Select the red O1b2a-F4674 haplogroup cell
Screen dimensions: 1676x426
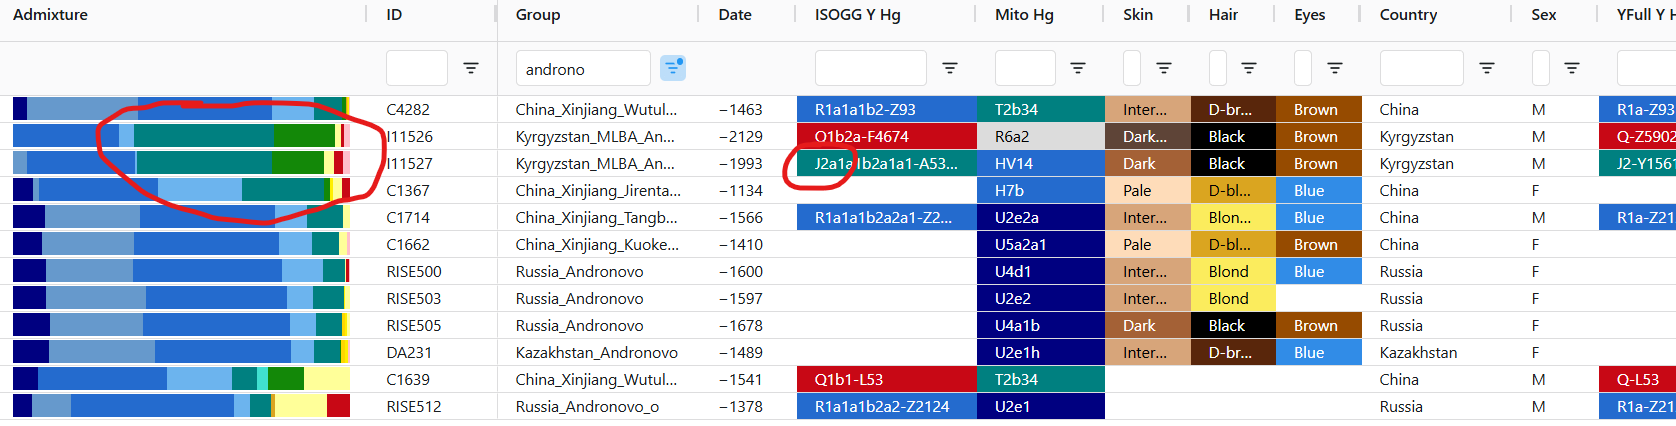tap(886, 137)
